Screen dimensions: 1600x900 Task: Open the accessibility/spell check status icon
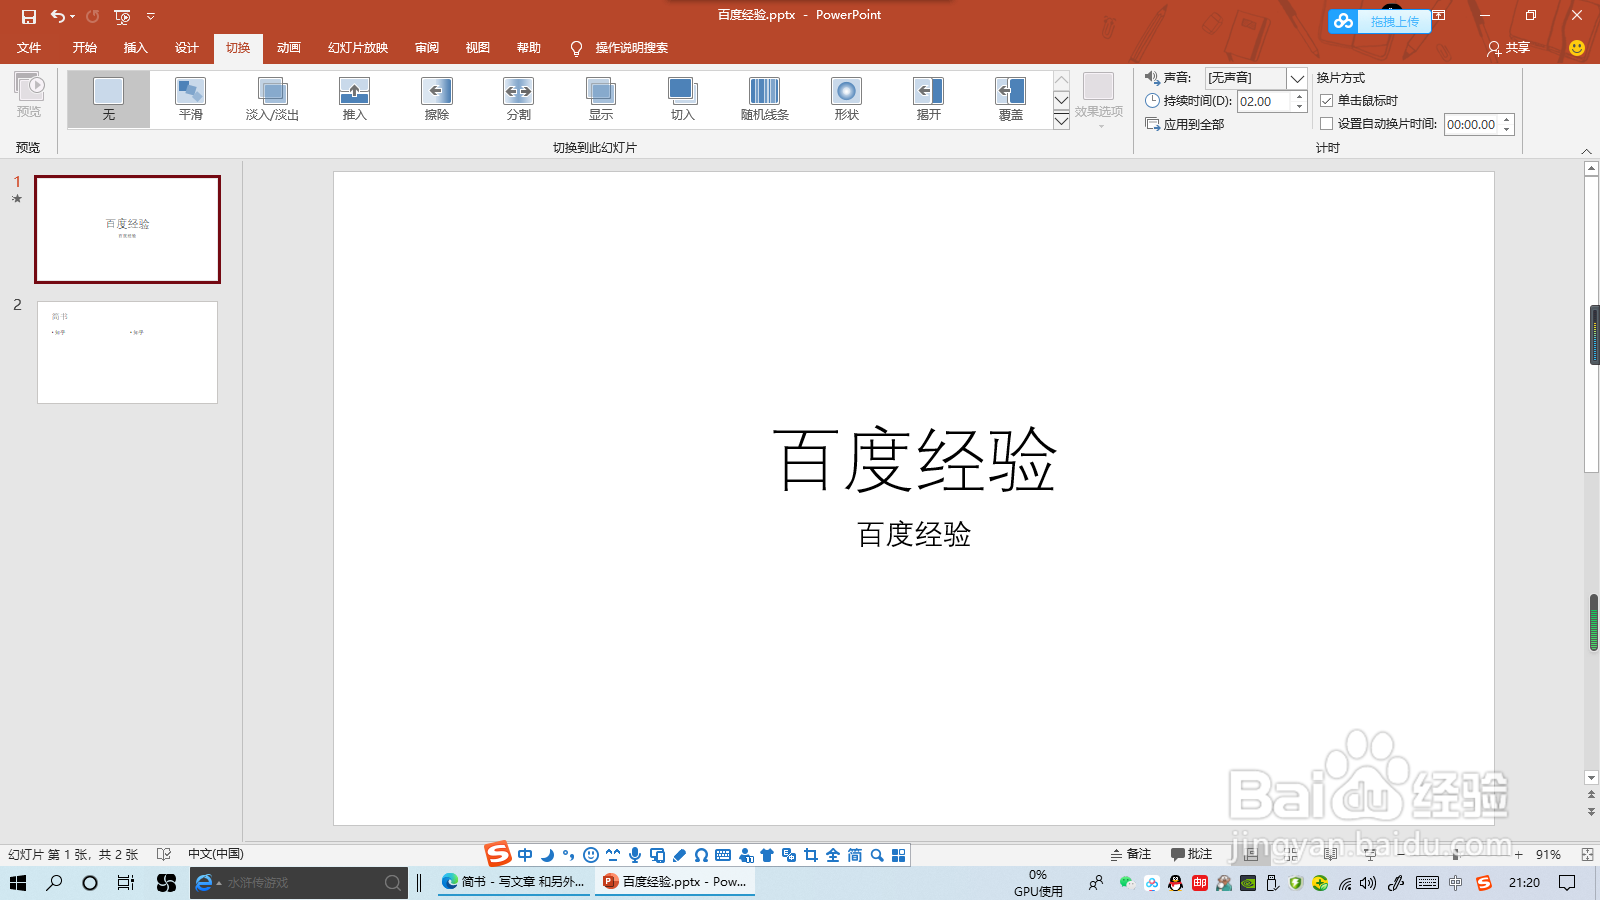click(x=164, y=854)
